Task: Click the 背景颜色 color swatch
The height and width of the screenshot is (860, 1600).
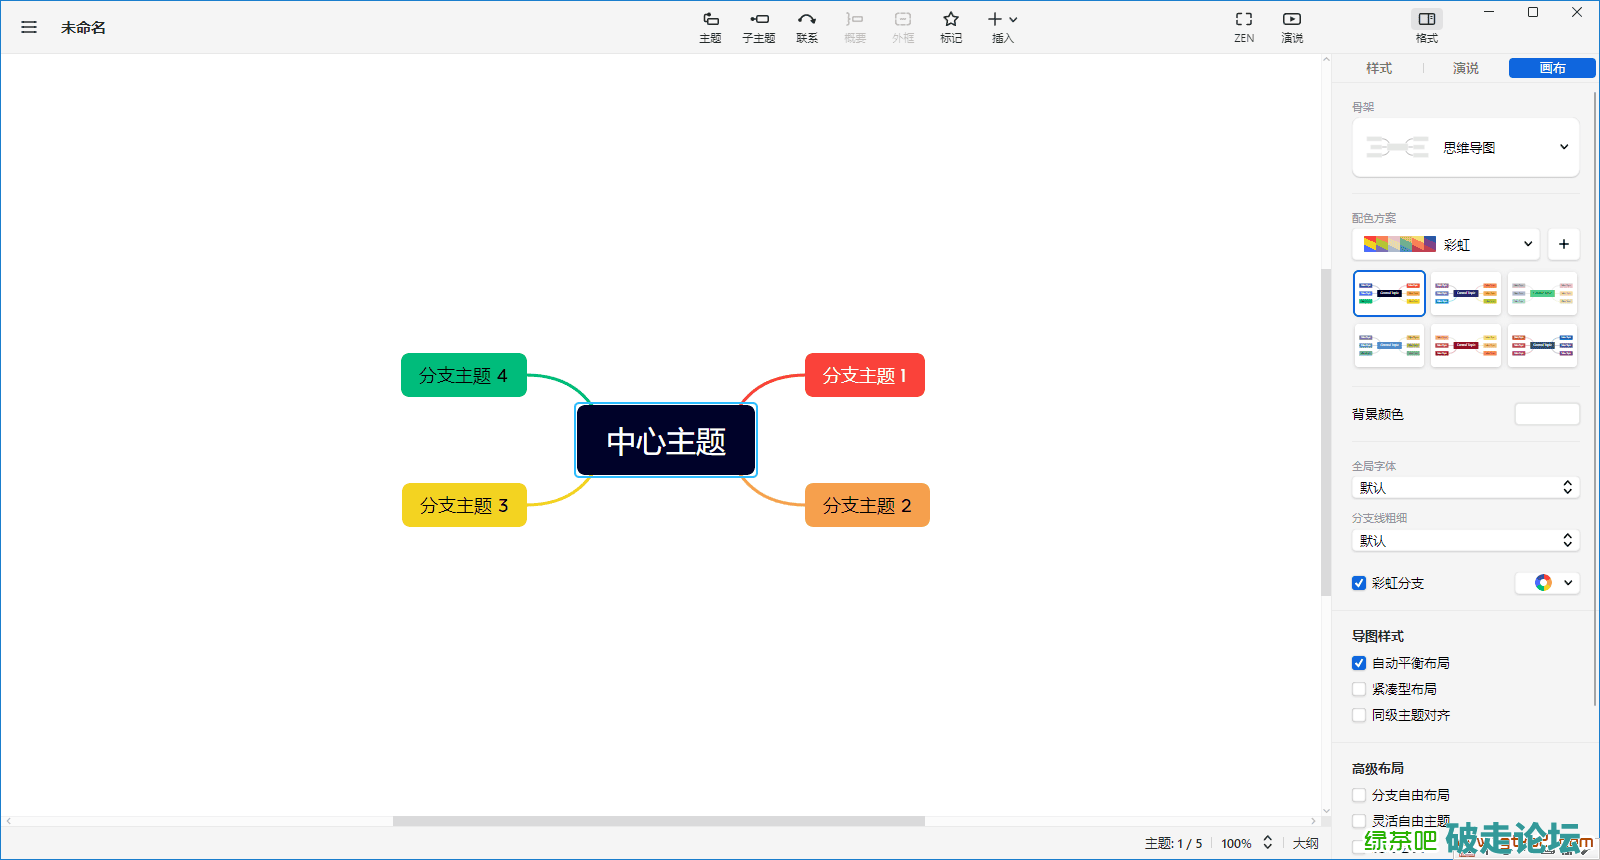Action: pyautogui.click(x=1546, y=414)
